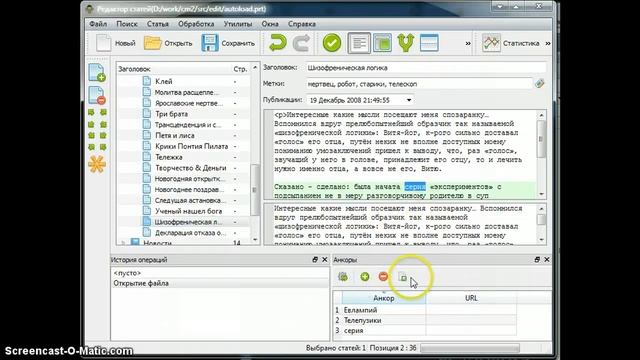Select article Ученый нашел бога

189,211
